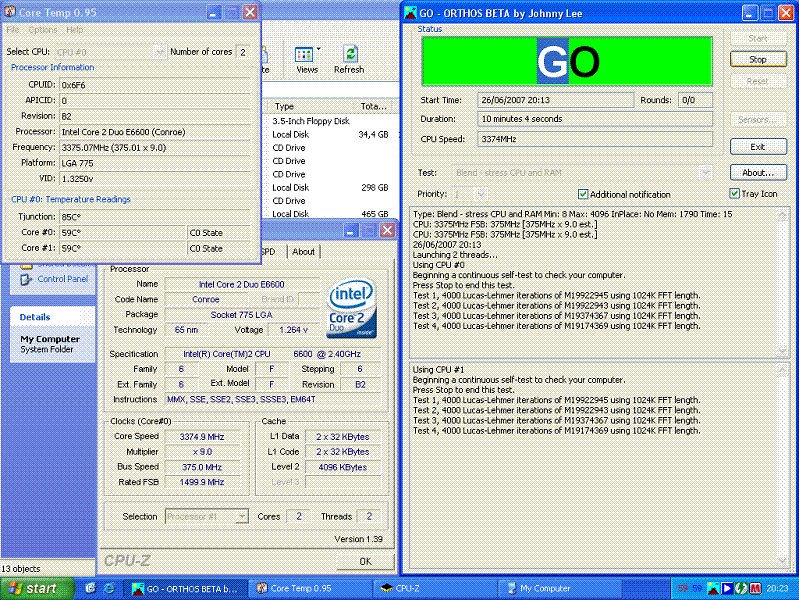Click the Intel Core 2 Duo logo
799x600 pixels.
pos(352,308)
